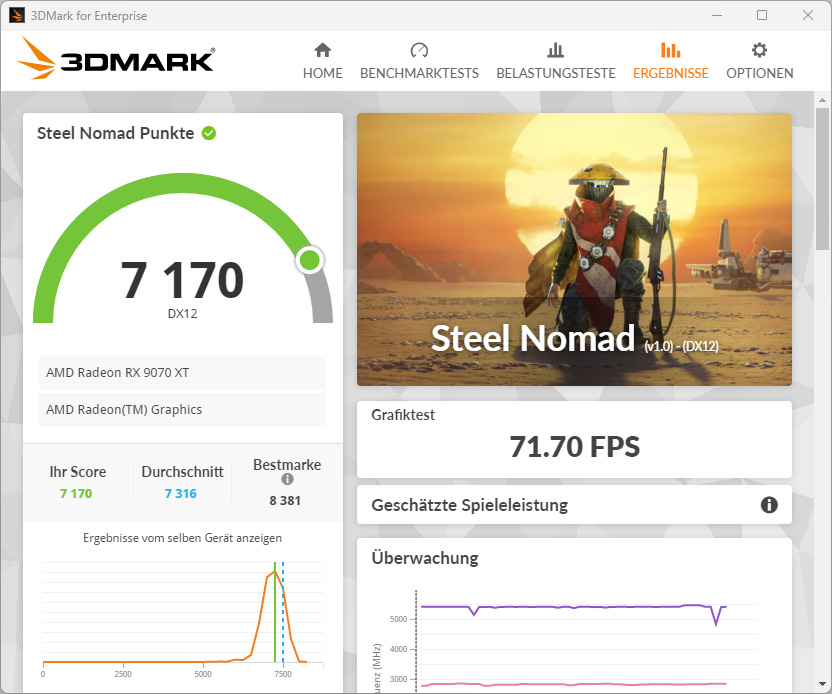Click the scrollbar down arrow
This screenshot has height=694, width=832.
[822, 684]
